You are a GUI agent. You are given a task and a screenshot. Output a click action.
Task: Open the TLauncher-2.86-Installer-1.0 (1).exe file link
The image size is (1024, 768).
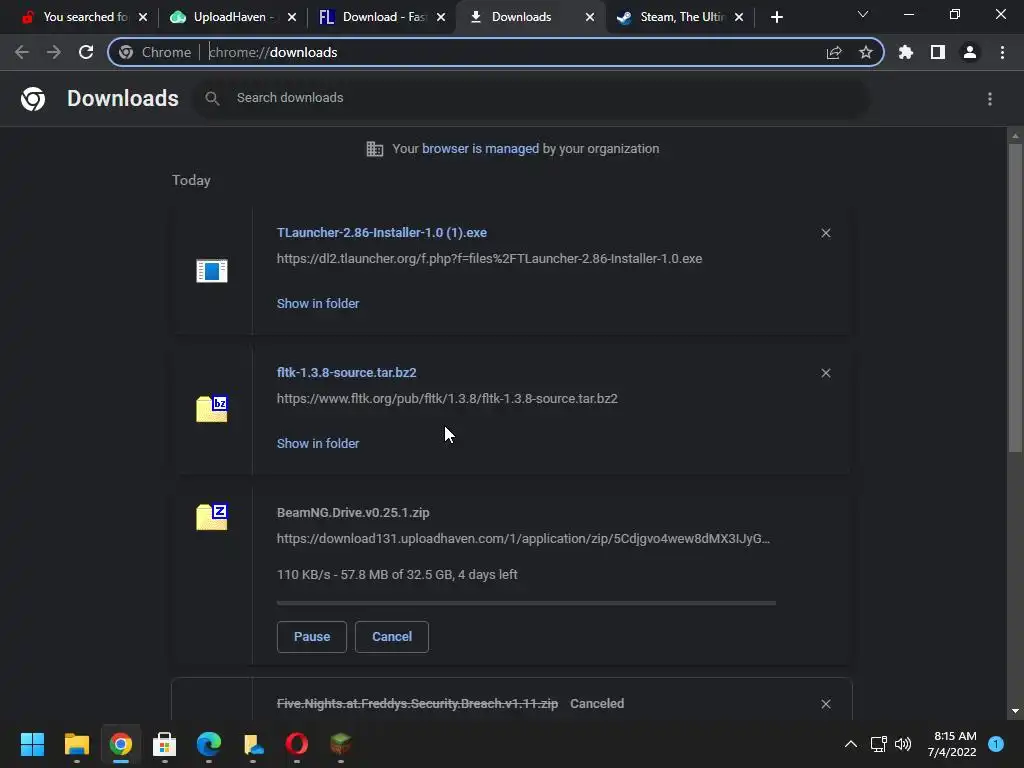click(x=381, y=232)
